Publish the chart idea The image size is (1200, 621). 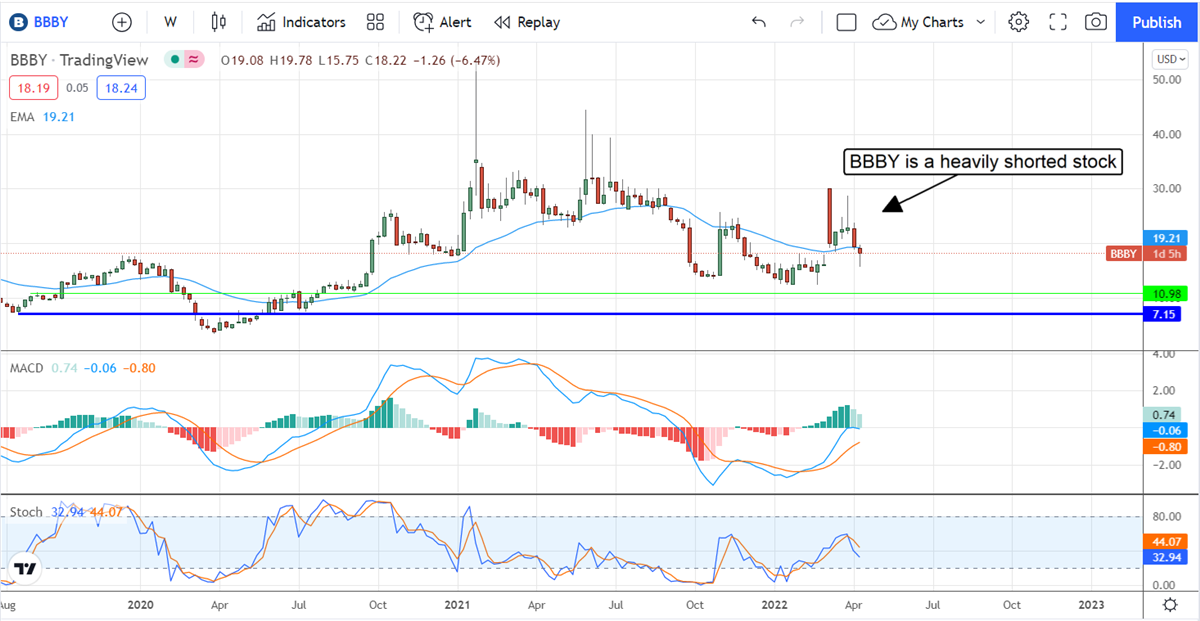pos(1156,22)
